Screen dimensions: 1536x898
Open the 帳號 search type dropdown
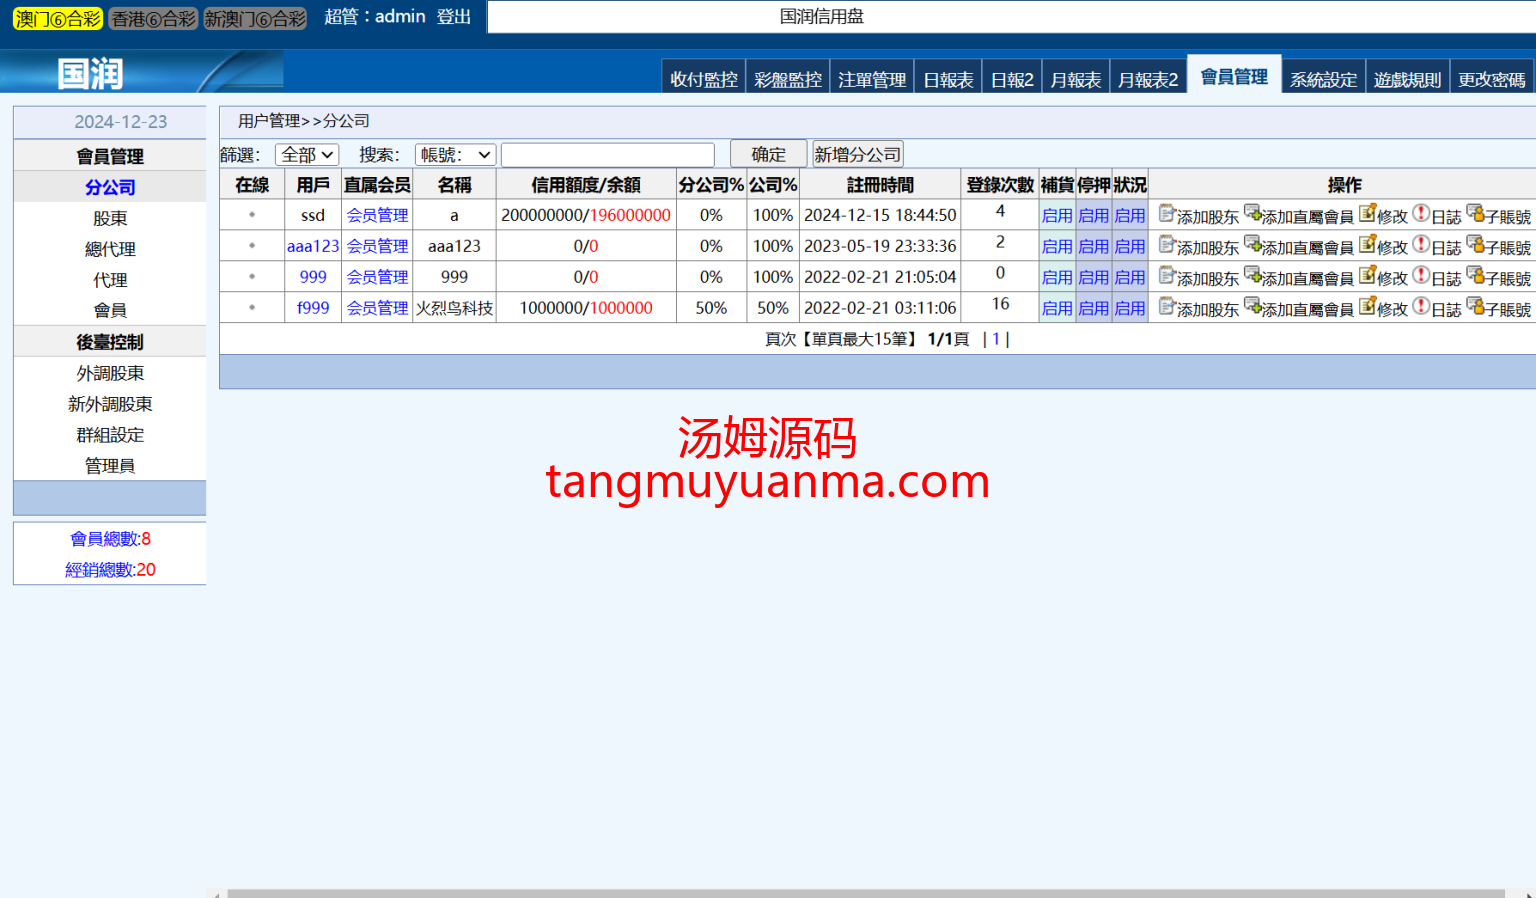point(455,155)
